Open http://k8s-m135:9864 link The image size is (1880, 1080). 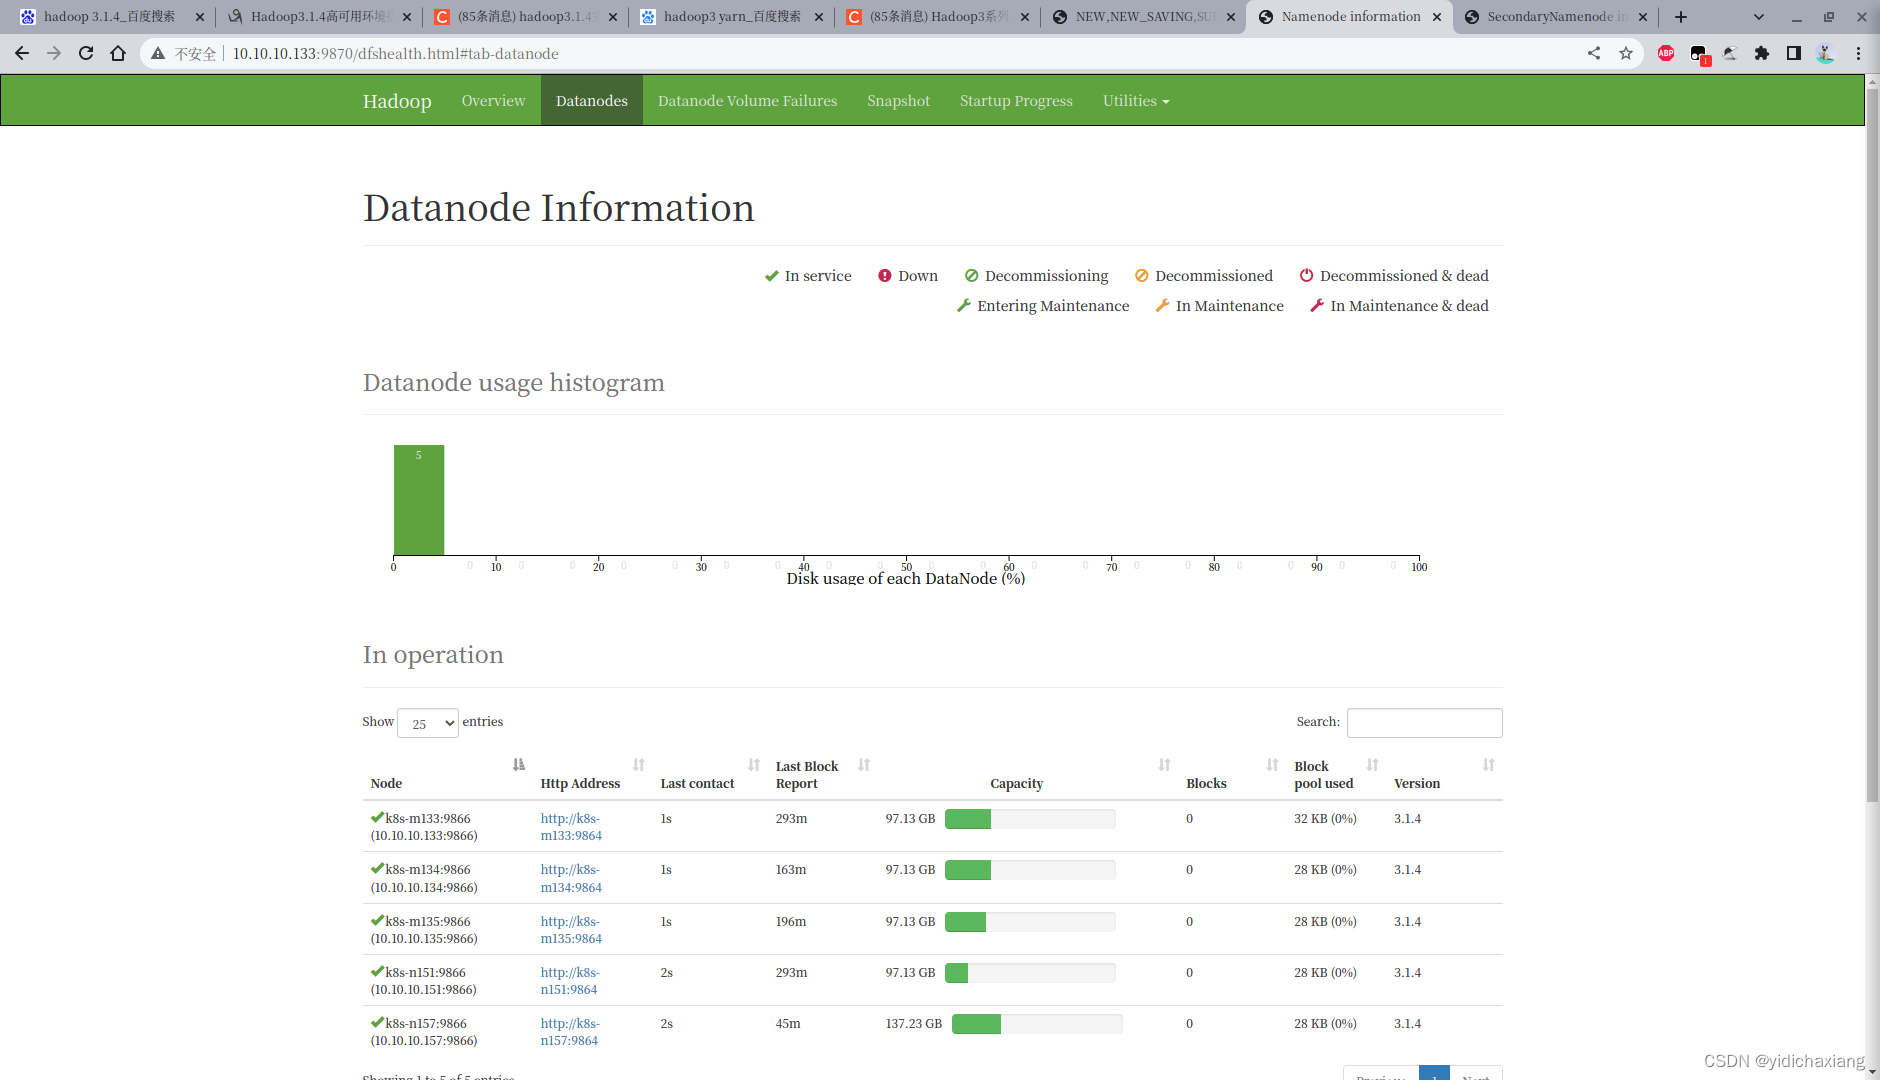tap(571, 930)
